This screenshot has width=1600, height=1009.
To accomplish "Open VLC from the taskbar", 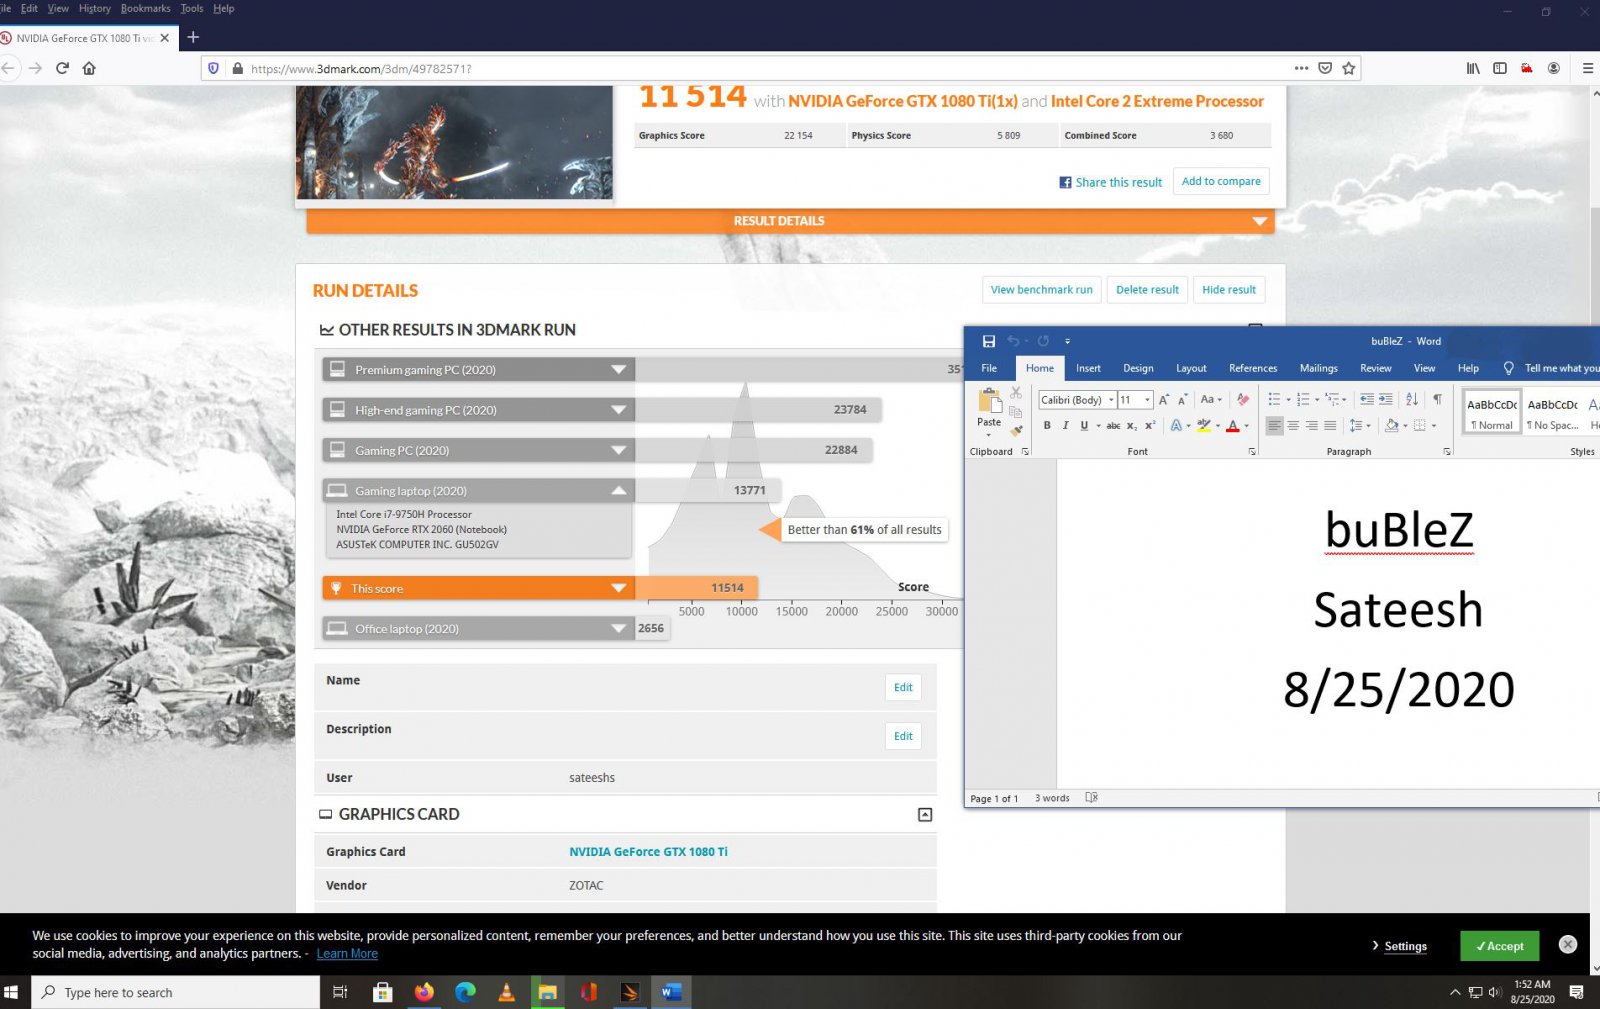I will [x=506, y=992].
